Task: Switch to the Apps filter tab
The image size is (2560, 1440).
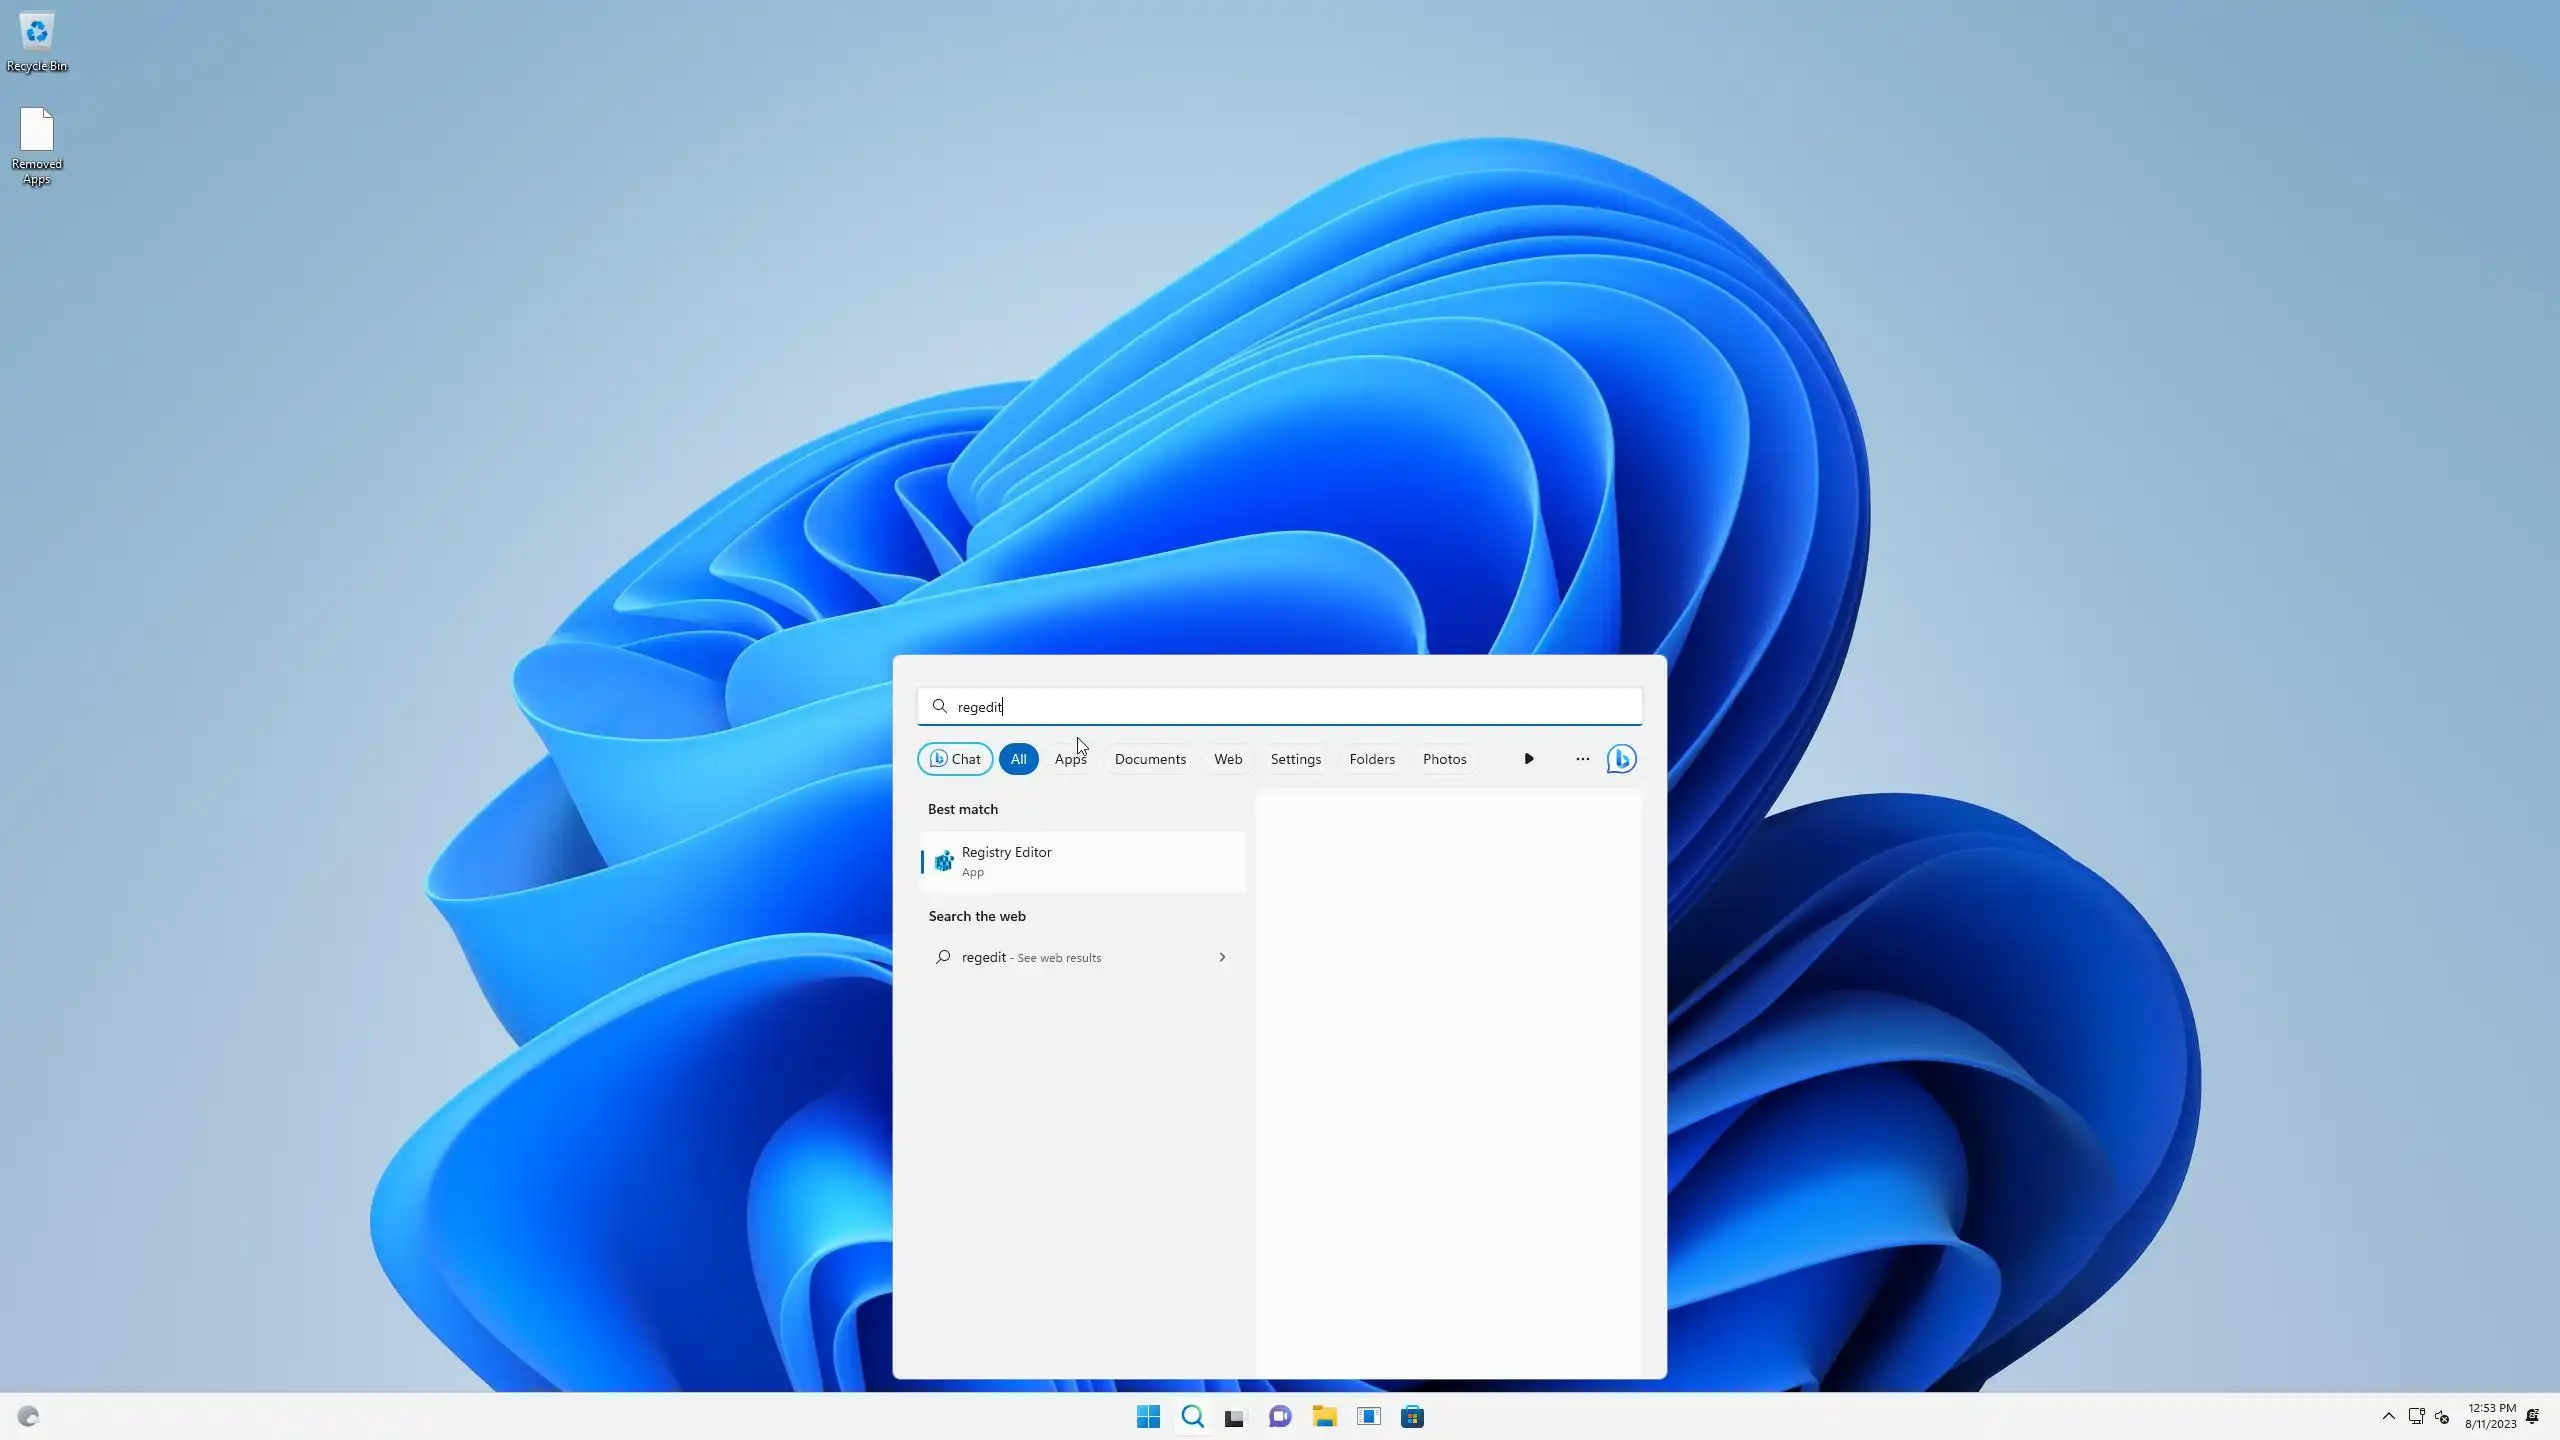Action: (x=1070, y=759)
